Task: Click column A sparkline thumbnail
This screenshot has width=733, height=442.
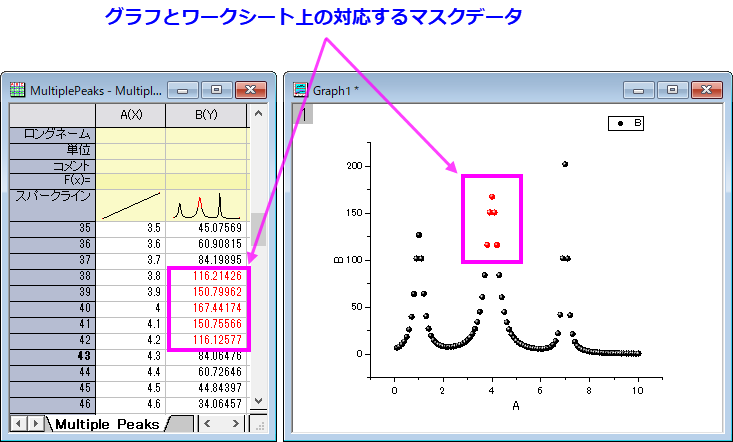Action: pyautogui.click(x=131, y=205)
